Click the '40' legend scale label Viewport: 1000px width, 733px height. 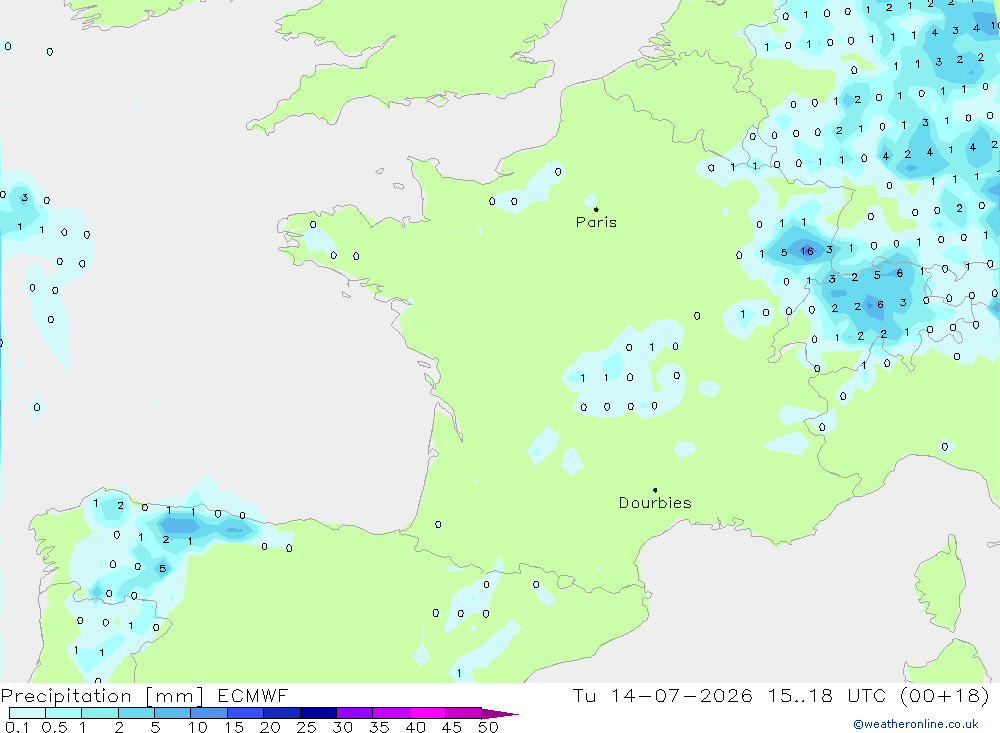pyautogui.click(x=416, y=727)
